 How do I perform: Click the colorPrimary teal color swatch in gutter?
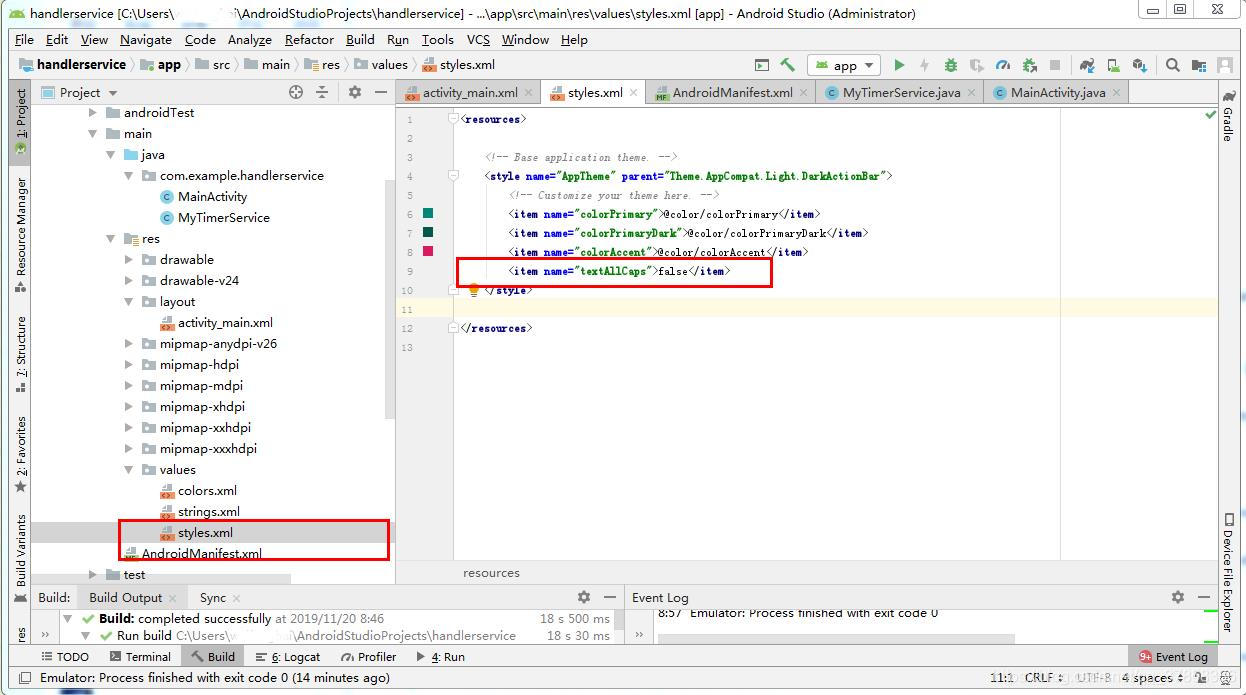(428, 214)
